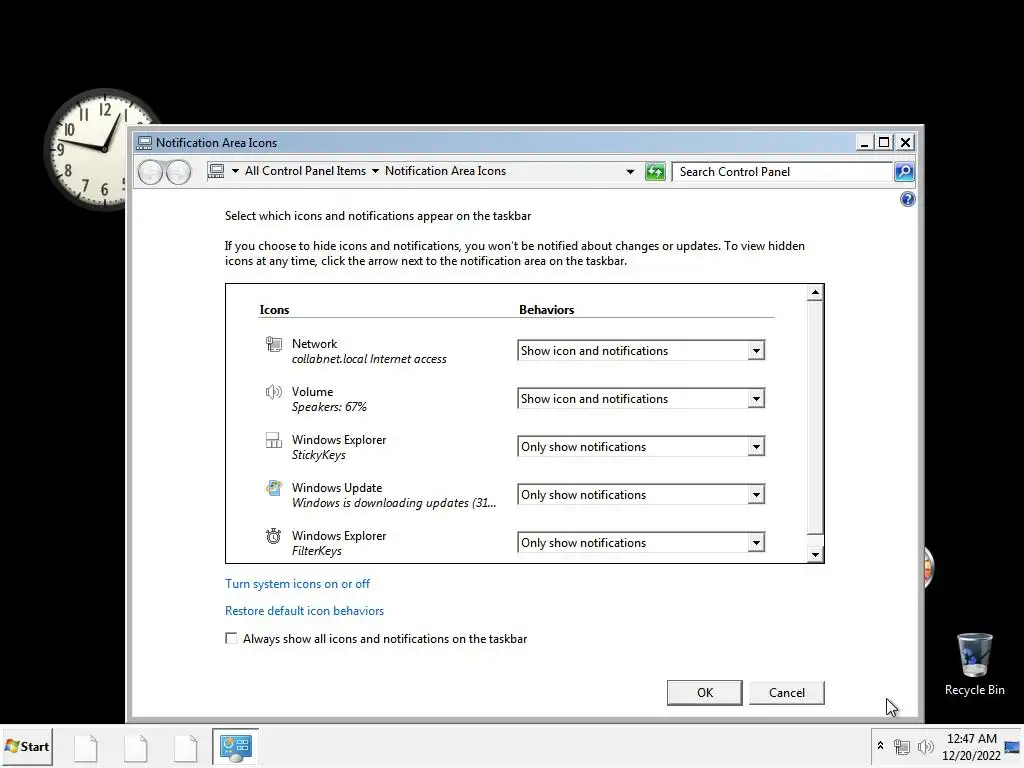
Task: Click the Control Panel taskbar button
Action: (235, 746)
